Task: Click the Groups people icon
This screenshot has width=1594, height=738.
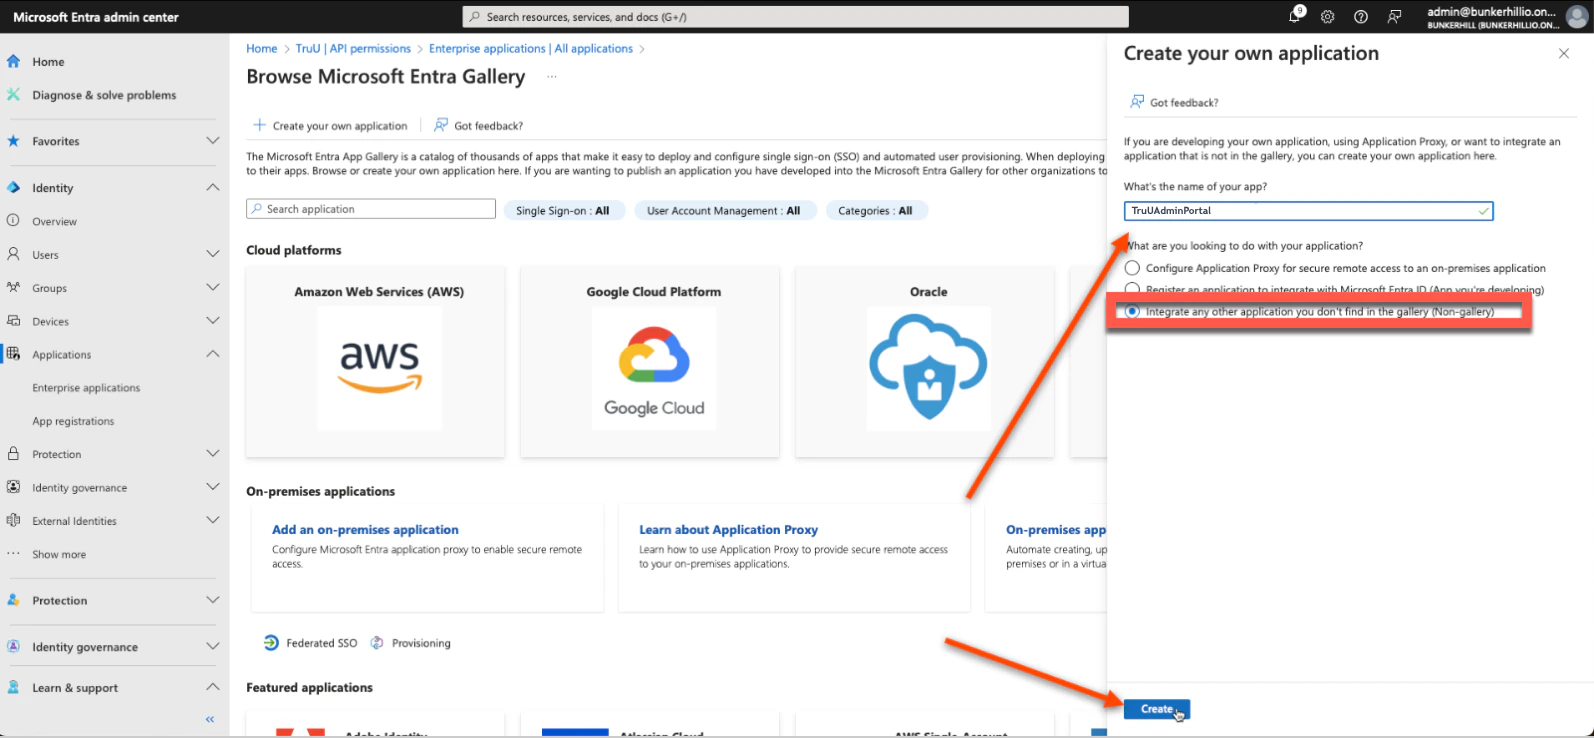Action: click(x=13, y=287)
